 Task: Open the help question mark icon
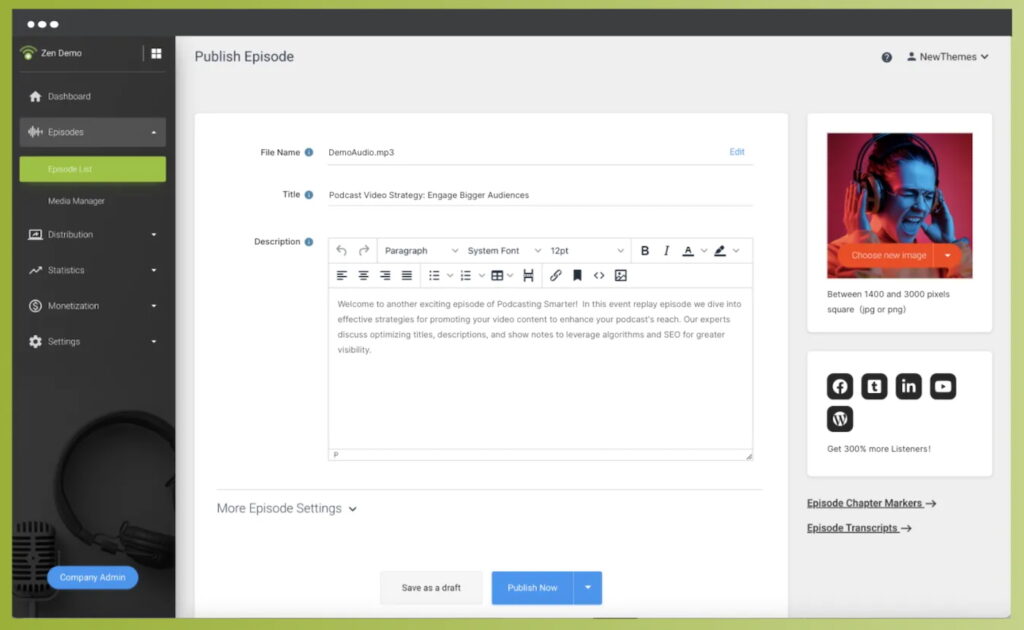point(886,58)
